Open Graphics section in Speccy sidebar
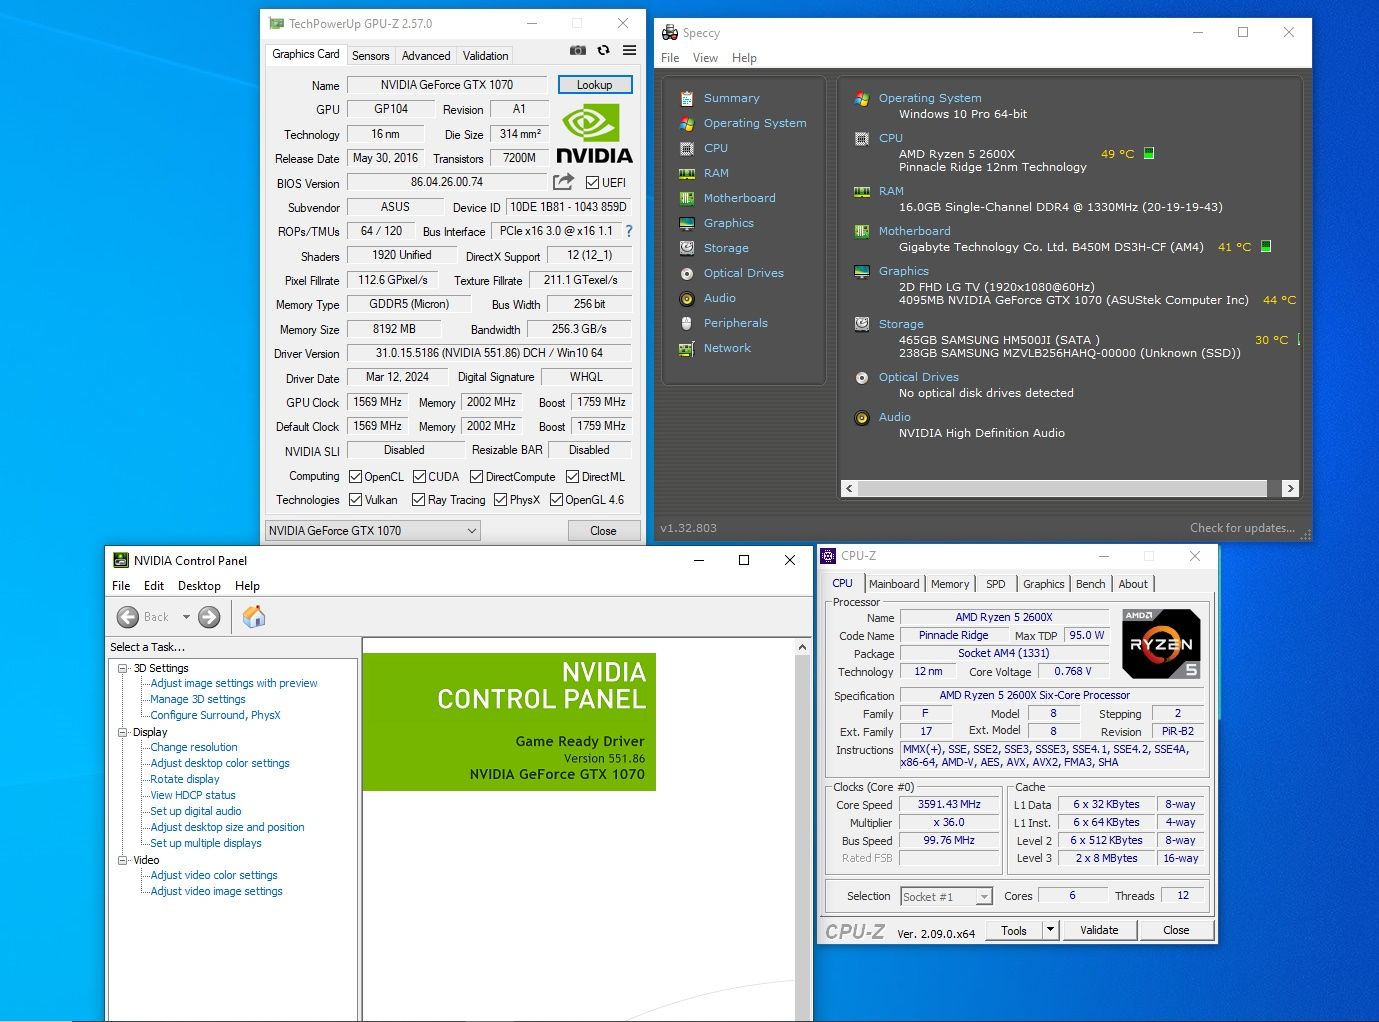Image resolution: width=1379 pixels, height=1022 pixels. point(728,223)
